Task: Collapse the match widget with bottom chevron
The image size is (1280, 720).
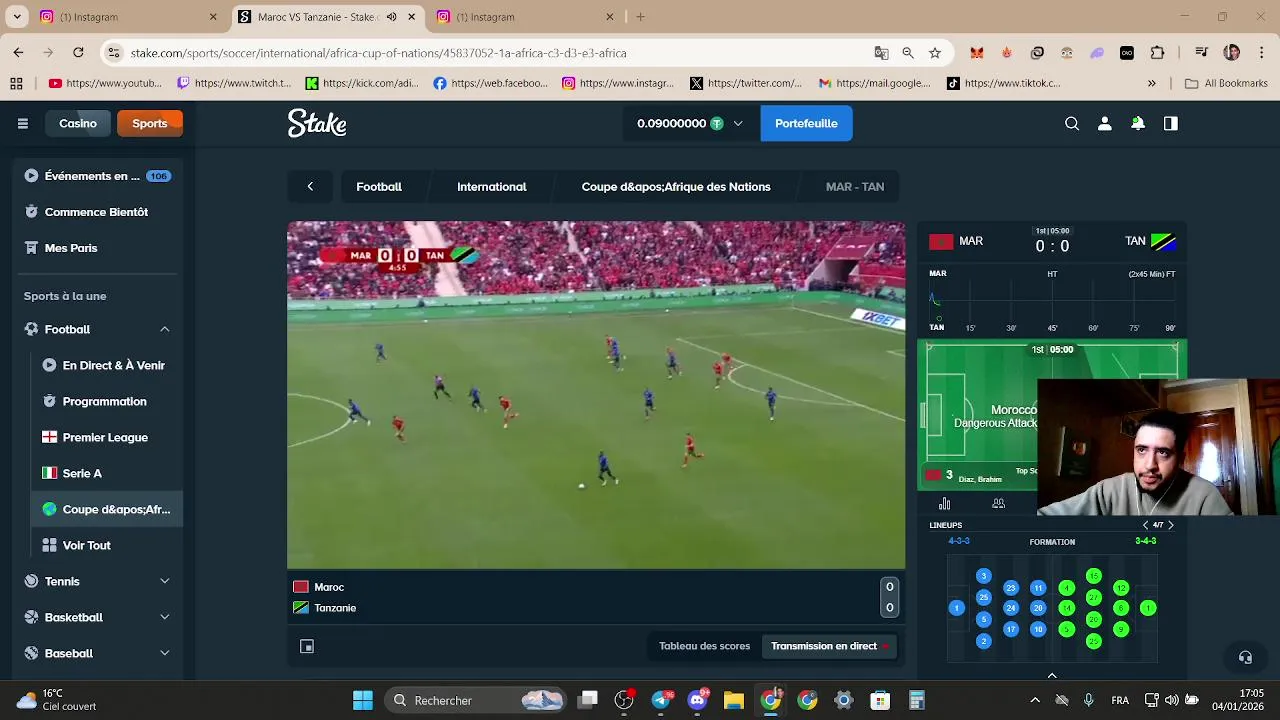Action: [1052, 676]
